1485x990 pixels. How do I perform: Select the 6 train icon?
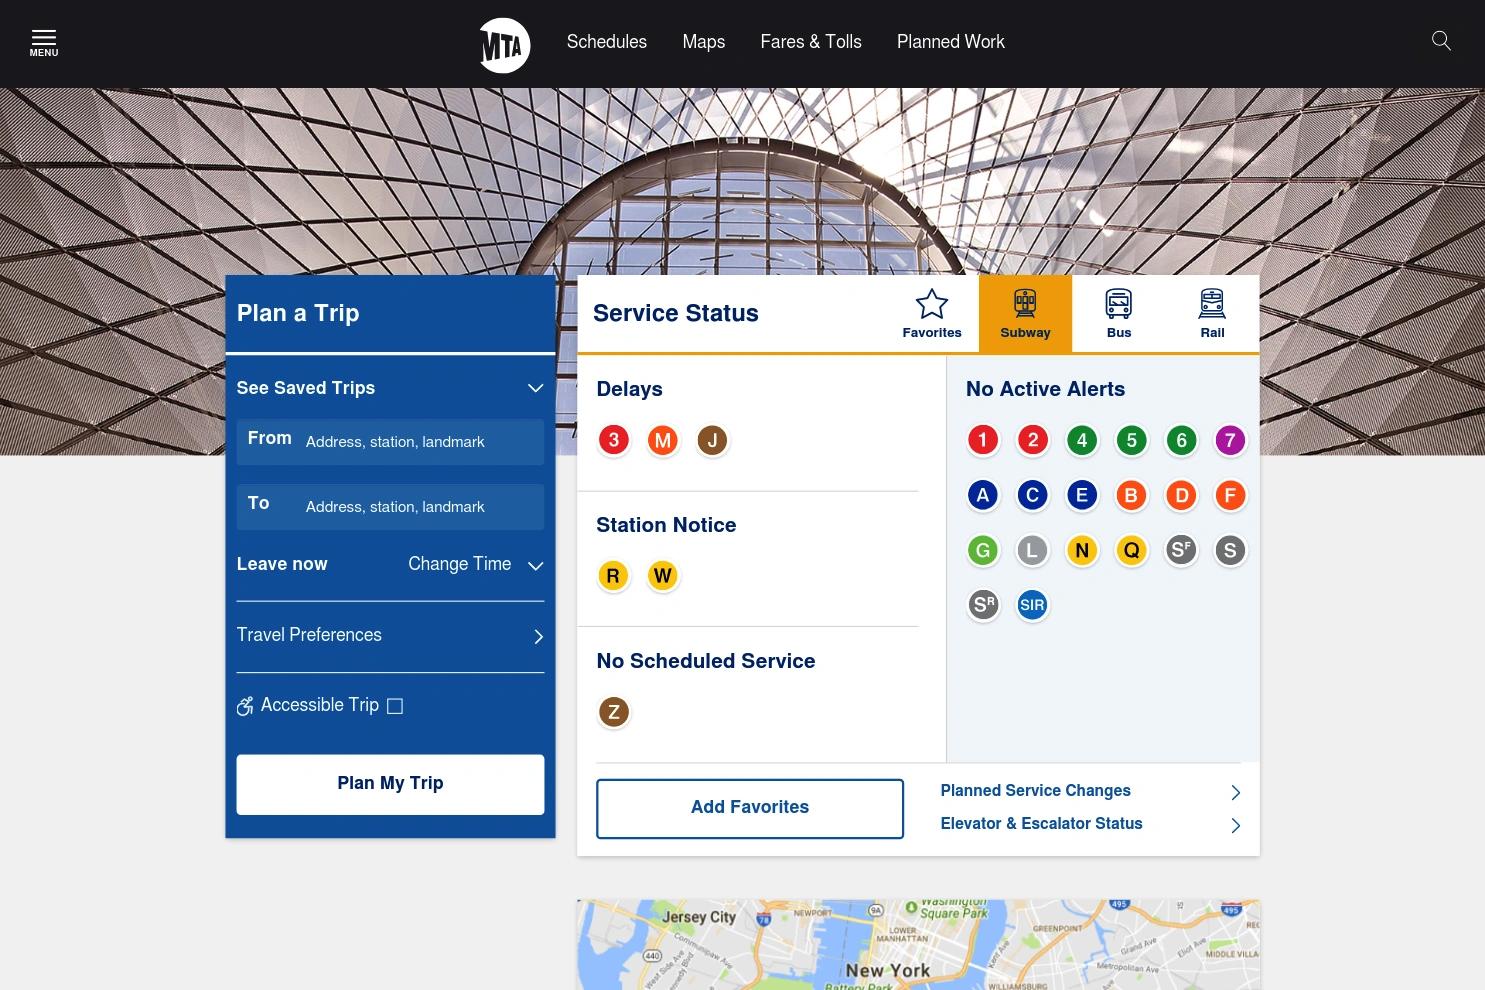pos(1181,440)
